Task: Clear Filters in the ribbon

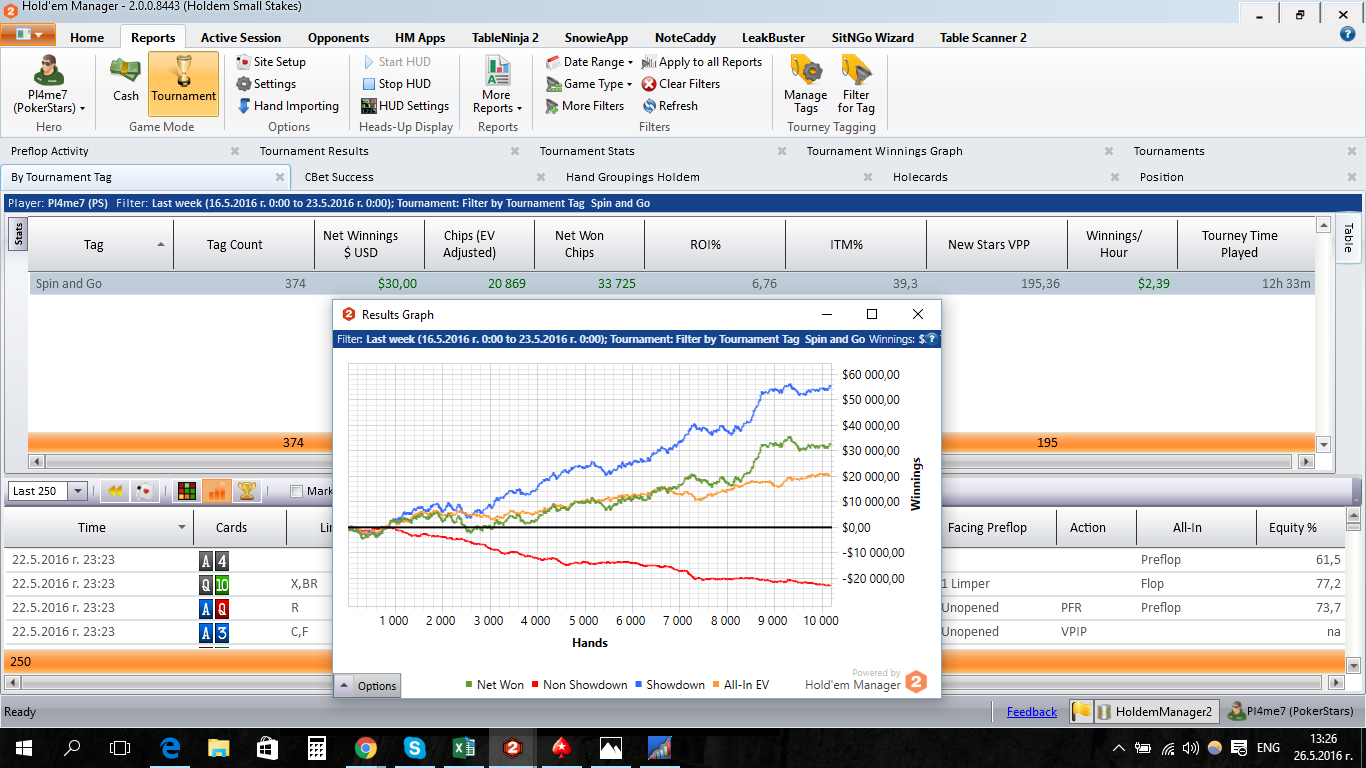Action: click(681, 84)
